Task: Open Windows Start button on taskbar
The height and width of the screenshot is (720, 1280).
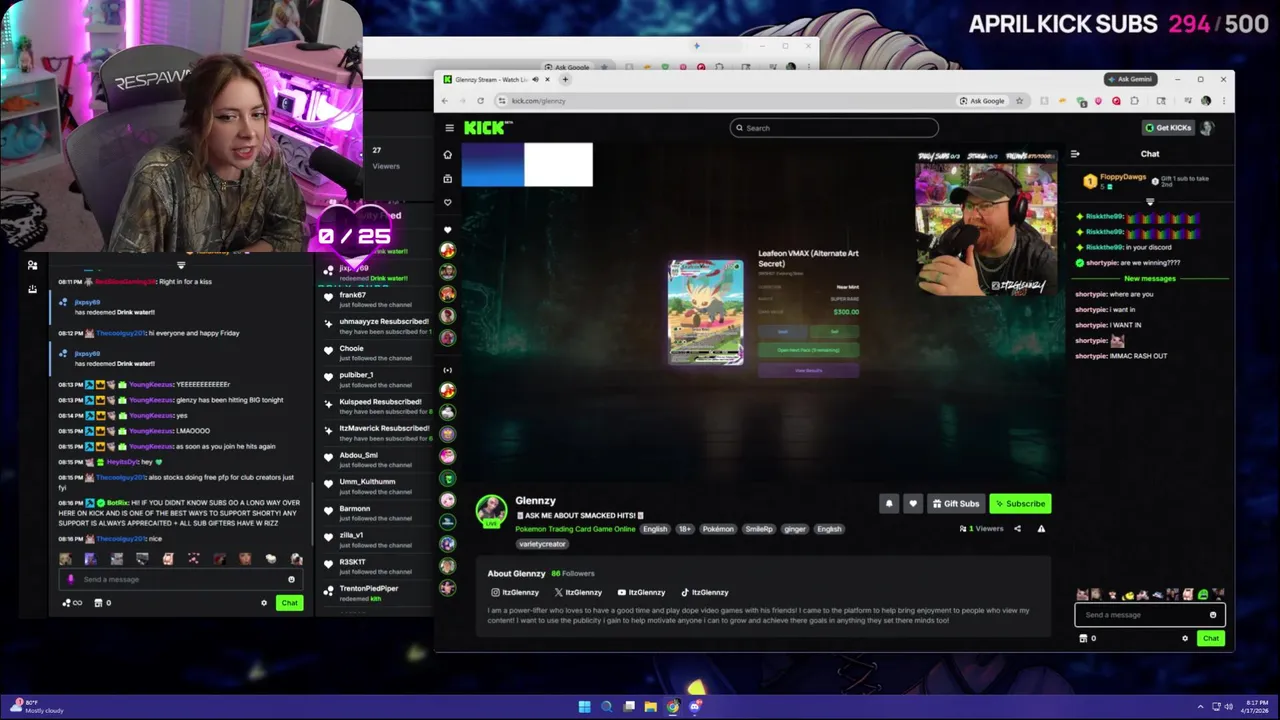Action: point(584,707)
